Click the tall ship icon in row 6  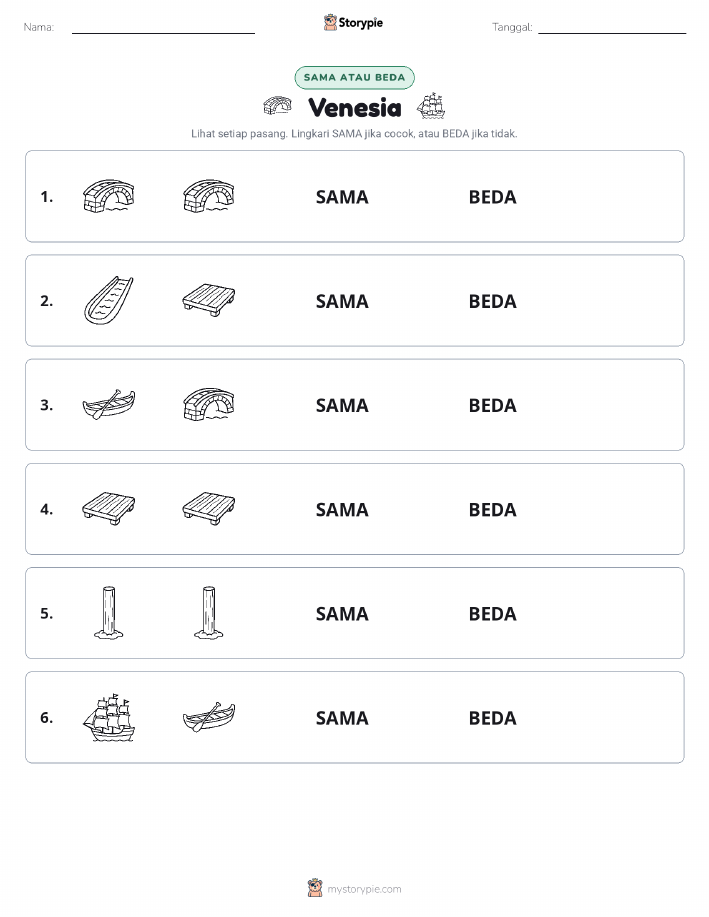[109, 718]
